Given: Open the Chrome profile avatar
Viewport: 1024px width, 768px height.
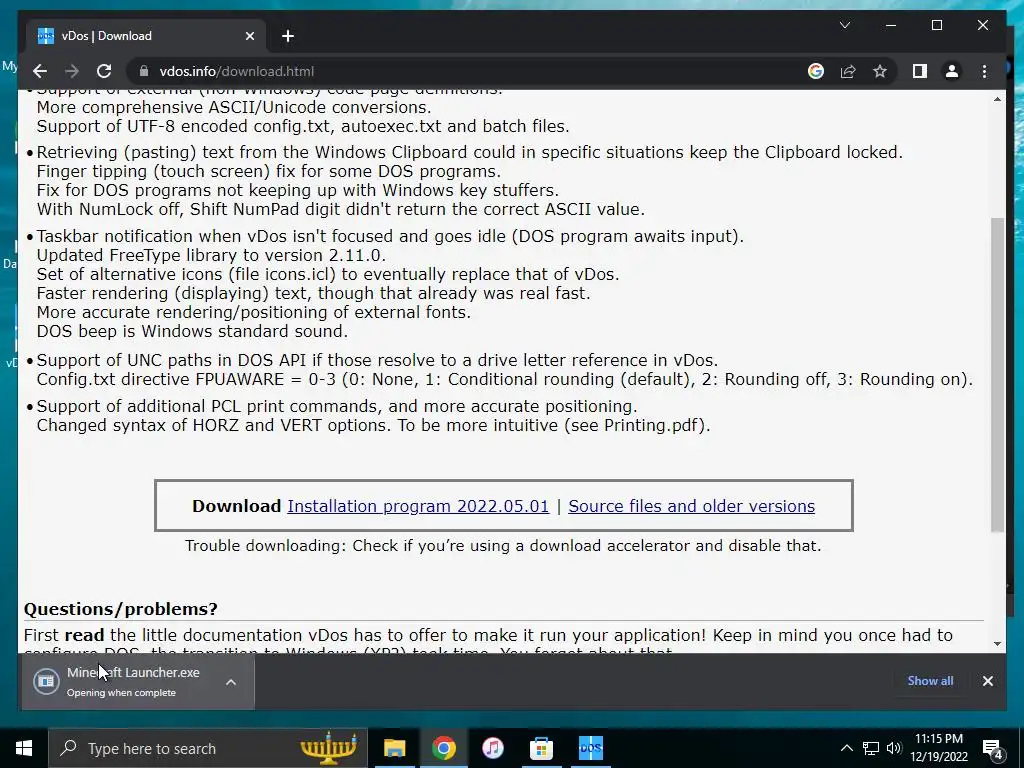Looking at the screenshot, I should (x=952, y=71).
